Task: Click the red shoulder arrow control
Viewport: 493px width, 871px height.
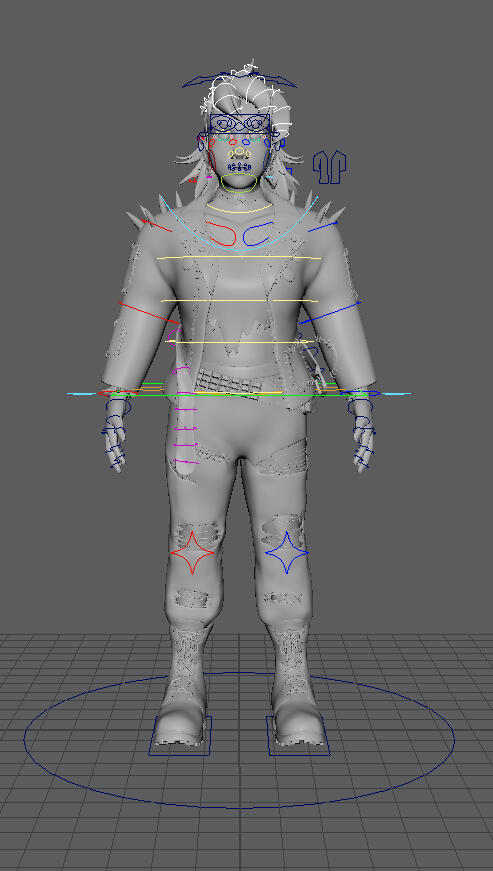Action: 156,226
